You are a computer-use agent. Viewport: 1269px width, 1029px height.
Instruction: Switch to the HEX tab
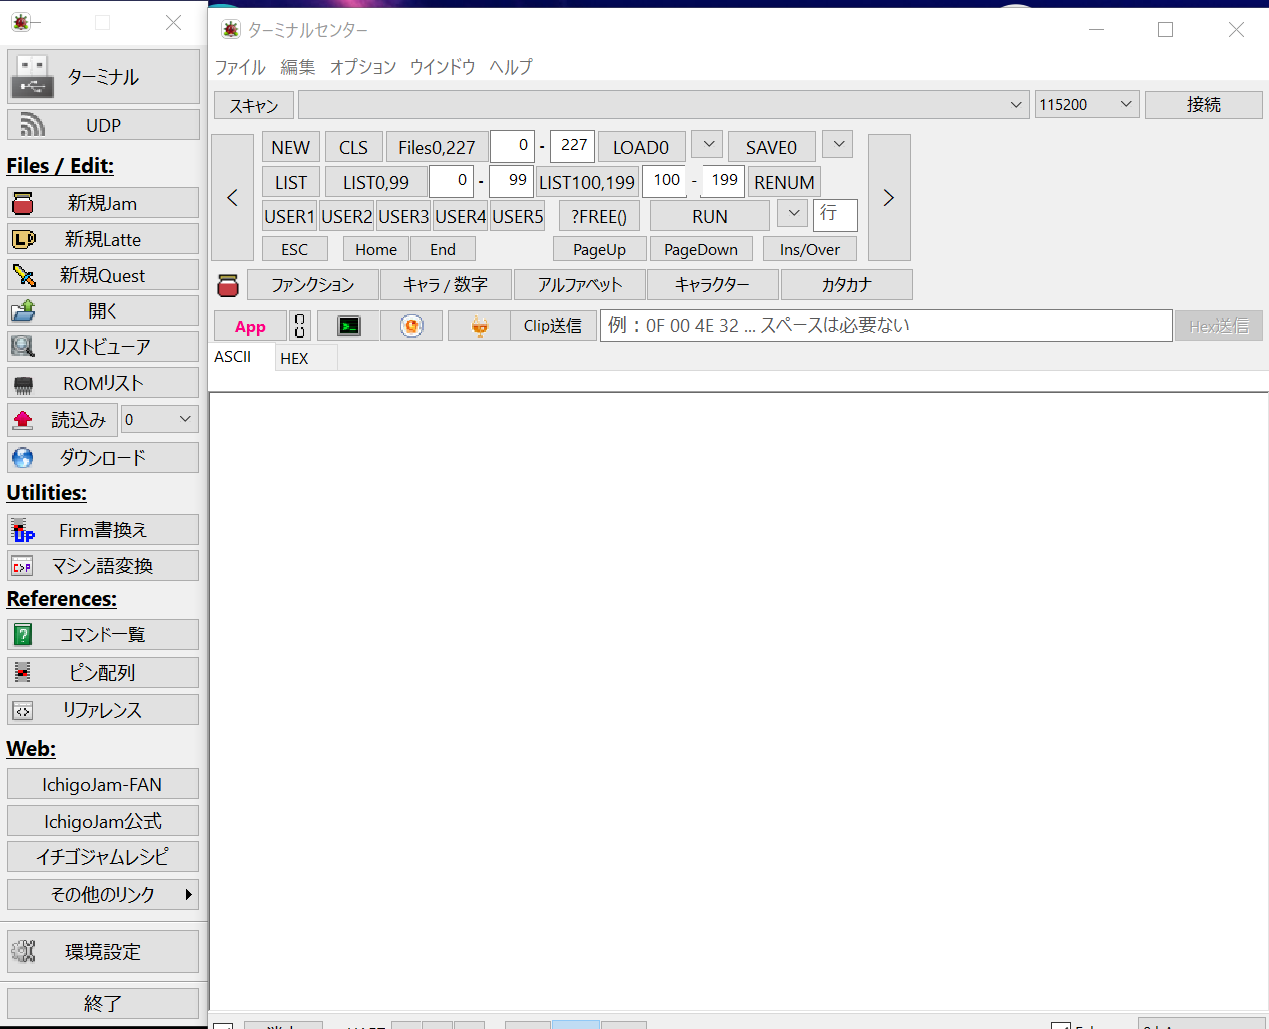(x=295, y=357)
